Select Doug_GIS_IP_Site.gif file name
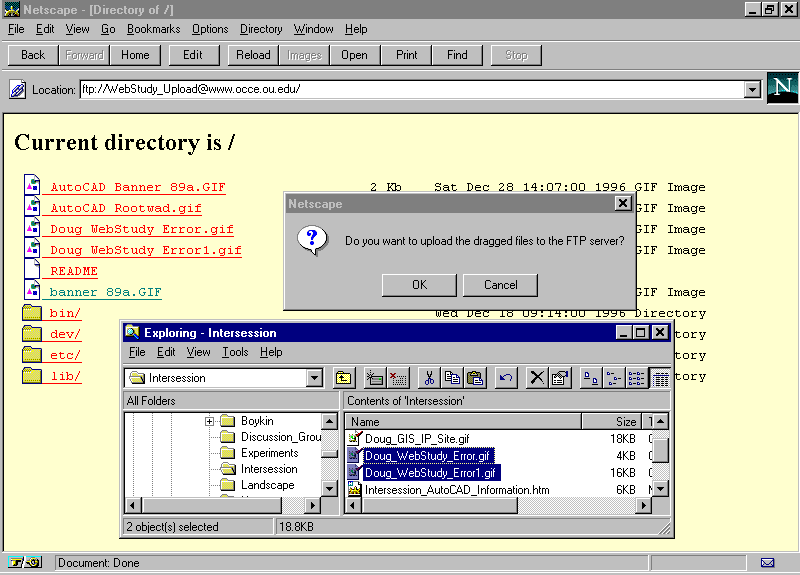 click(417, 439)
